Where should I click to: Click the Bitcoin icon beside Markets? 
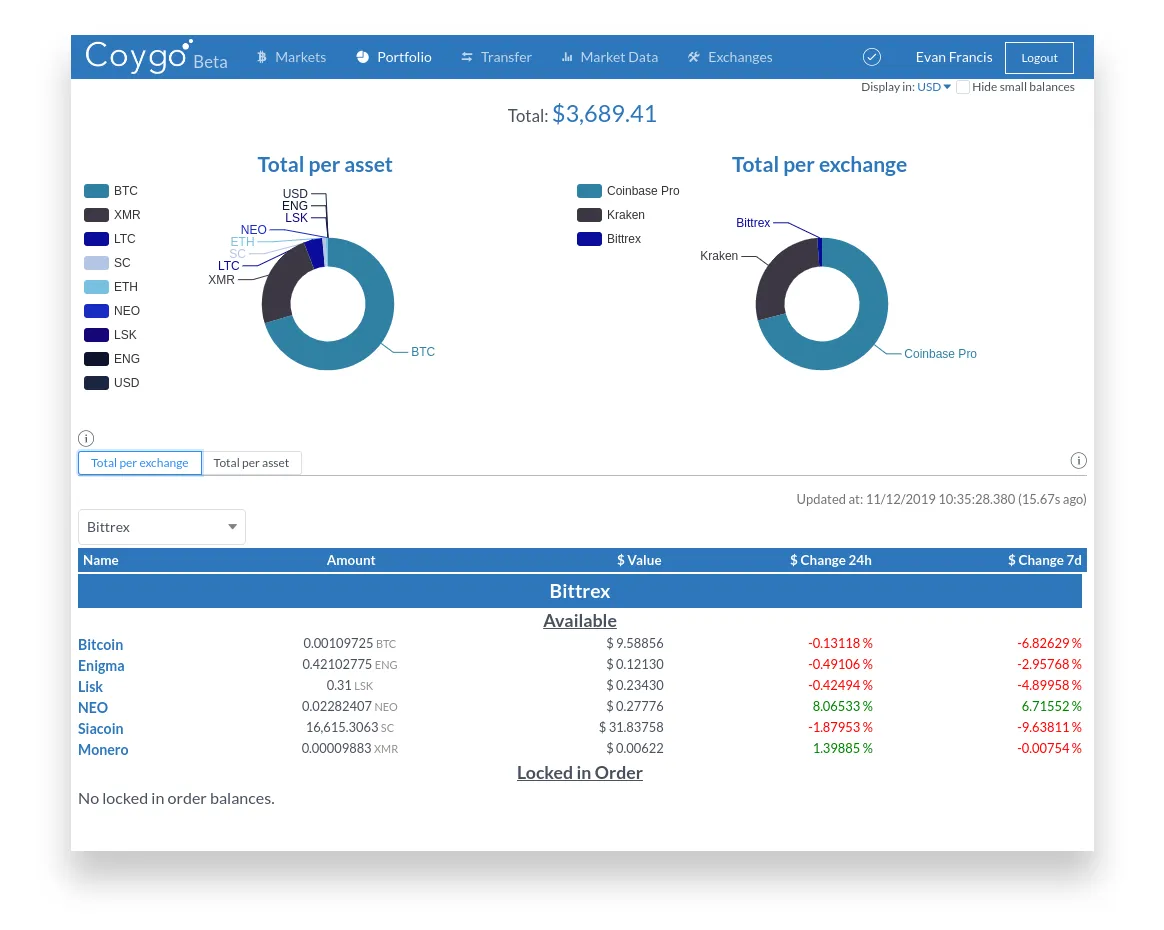(x=261, y=57)
